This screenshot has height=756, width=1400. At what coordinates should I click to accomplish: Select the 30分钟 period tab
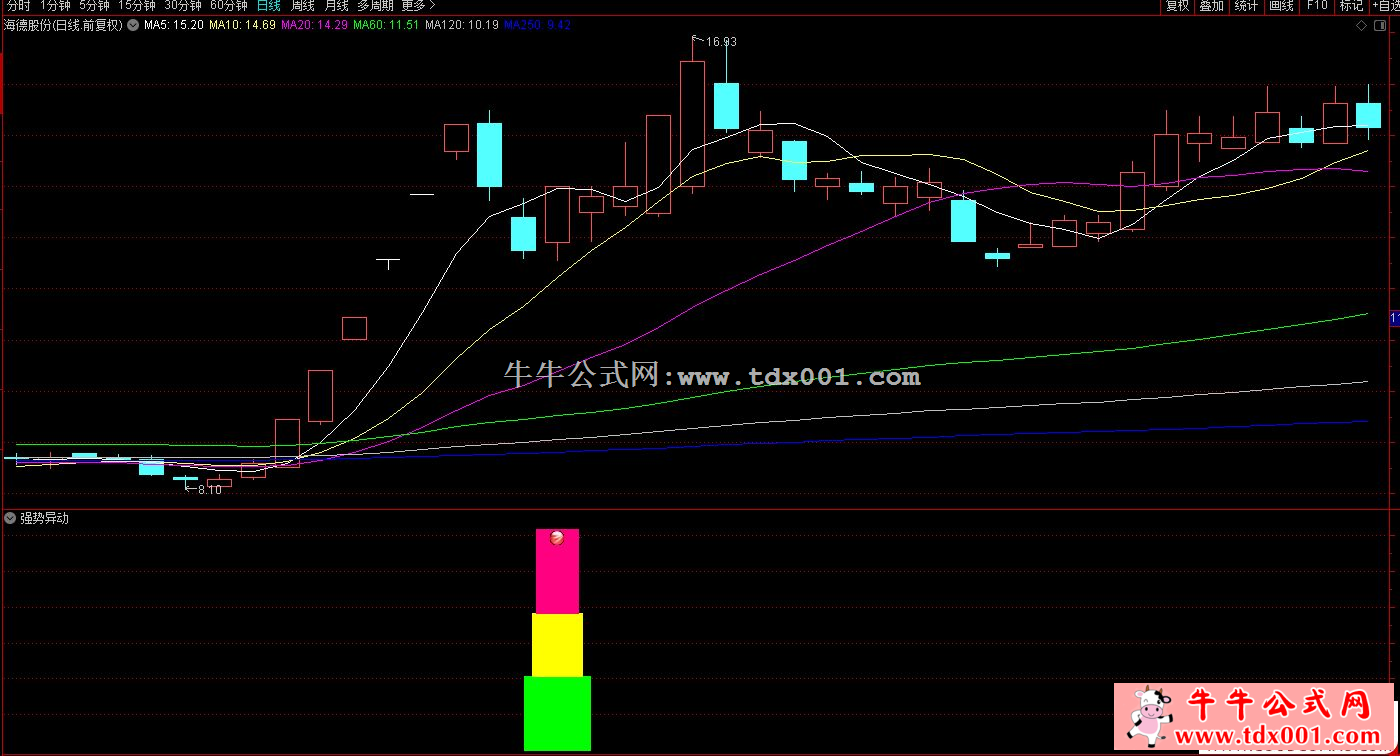(x=182, y=6)
